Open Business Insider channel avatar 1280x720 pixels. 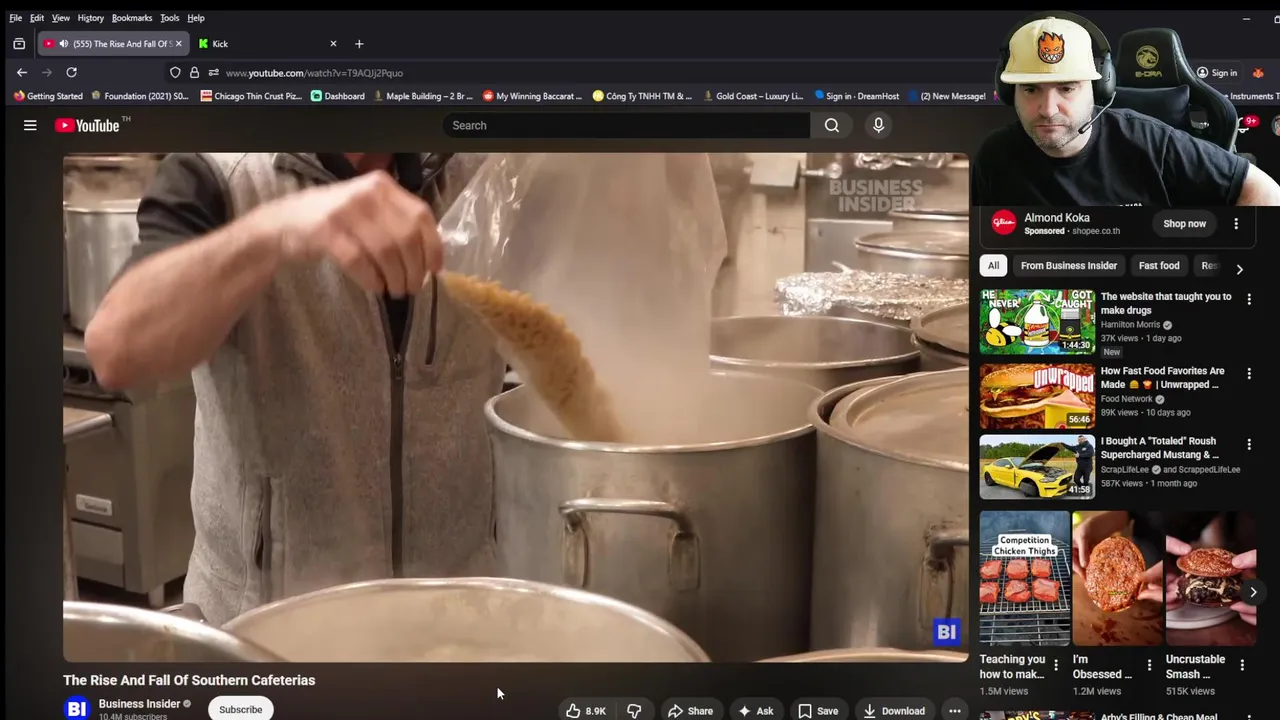[x=77, y=709]
